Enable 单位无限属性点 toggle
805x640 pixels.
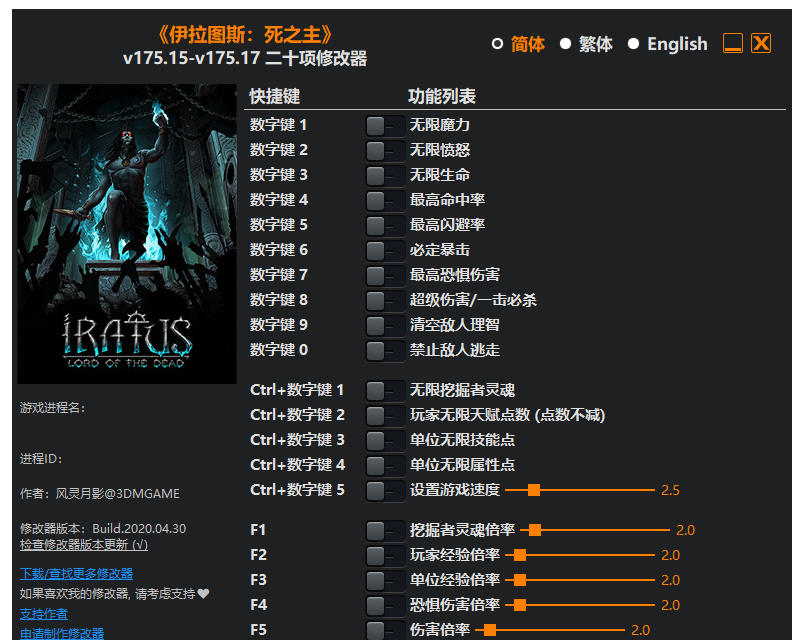tap(385, 466)
